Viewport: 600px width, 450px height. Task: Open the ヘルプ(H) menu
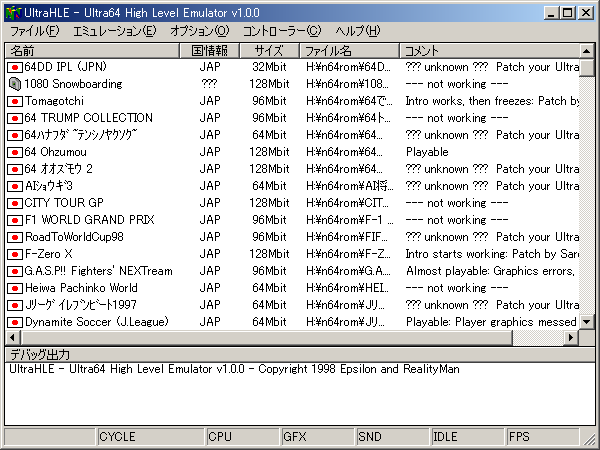click(357, 31)
